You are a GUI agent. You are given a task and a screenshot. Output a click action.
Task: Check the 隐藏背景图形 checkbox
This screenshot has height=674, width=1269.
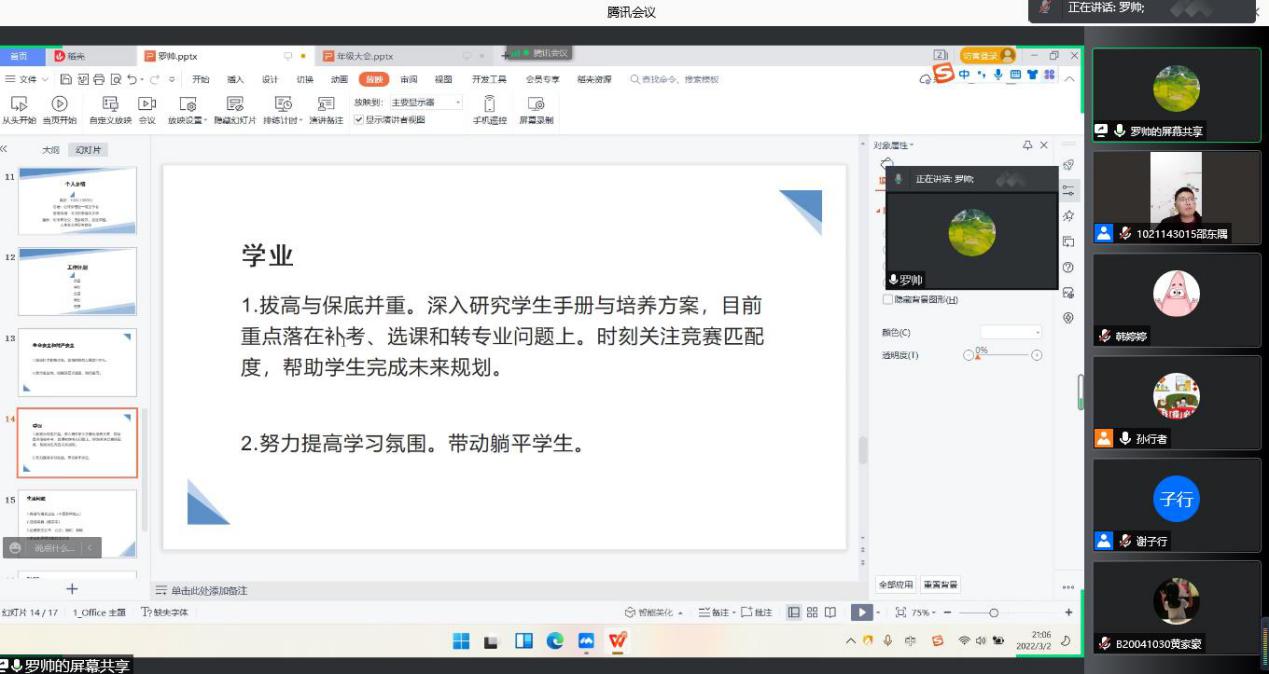point(887,299)
